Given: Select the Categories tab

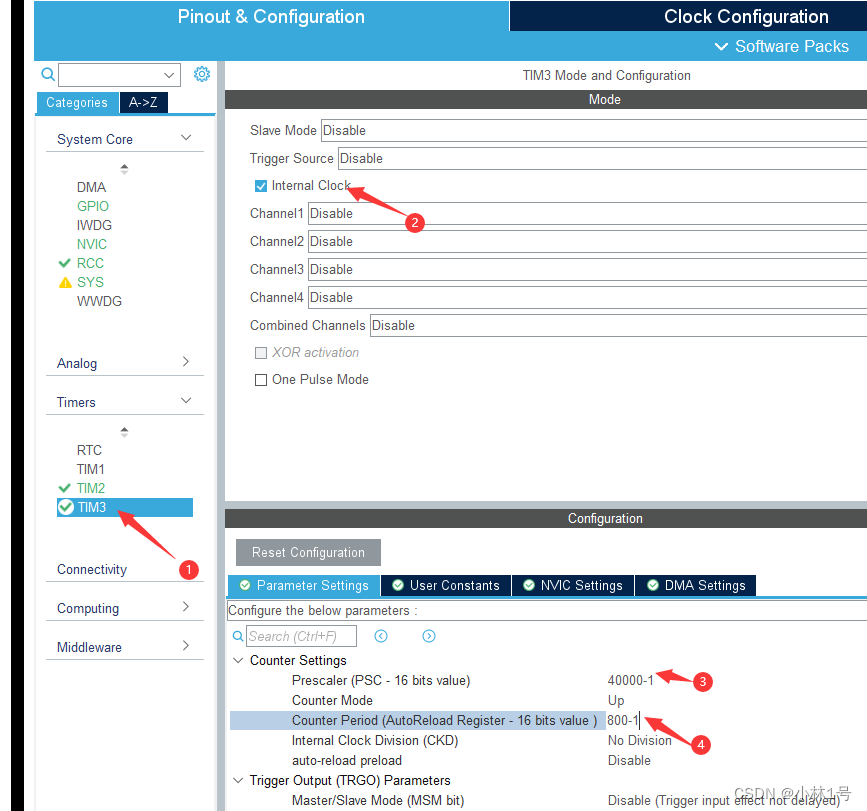Looking at the screenshot, I should click(x=77, y=102).
